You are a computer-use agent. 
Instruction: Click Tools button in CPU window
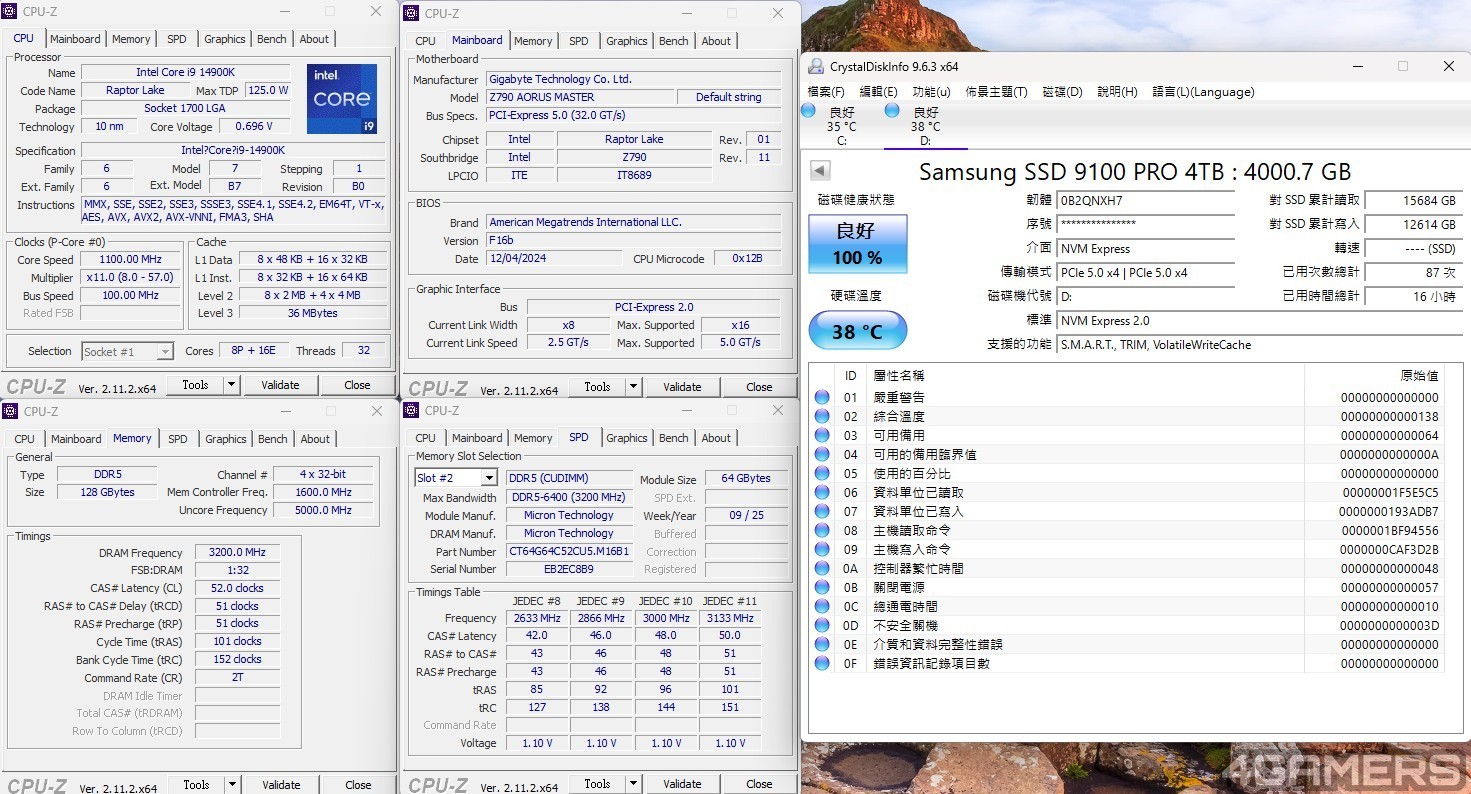[x=195, y=385]
